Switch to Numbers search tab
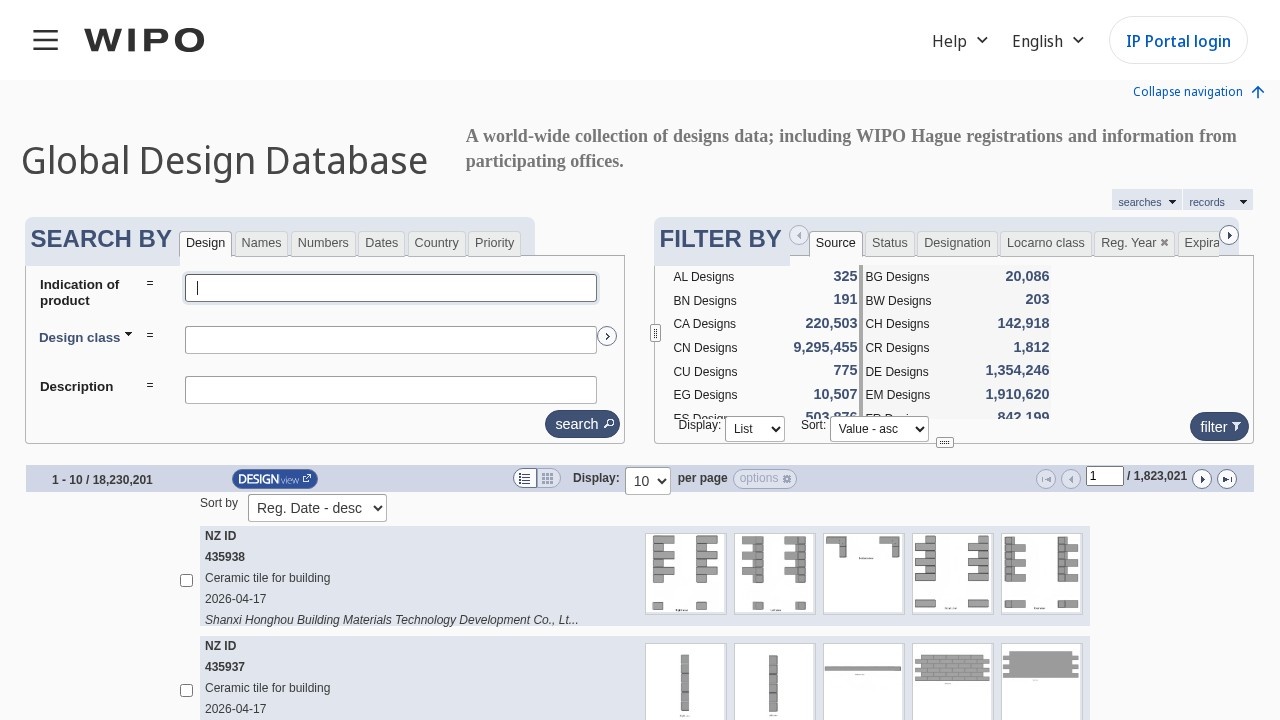 323,243
